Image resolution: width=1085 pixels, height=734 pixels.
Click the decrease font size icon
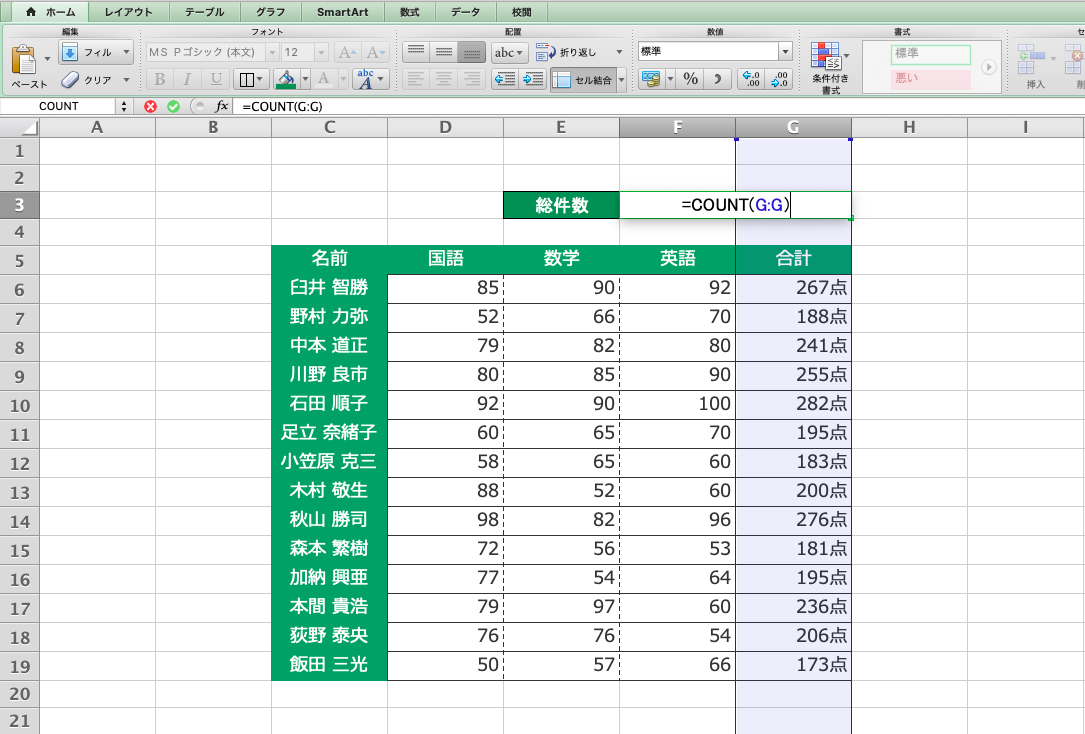(374, 52)
